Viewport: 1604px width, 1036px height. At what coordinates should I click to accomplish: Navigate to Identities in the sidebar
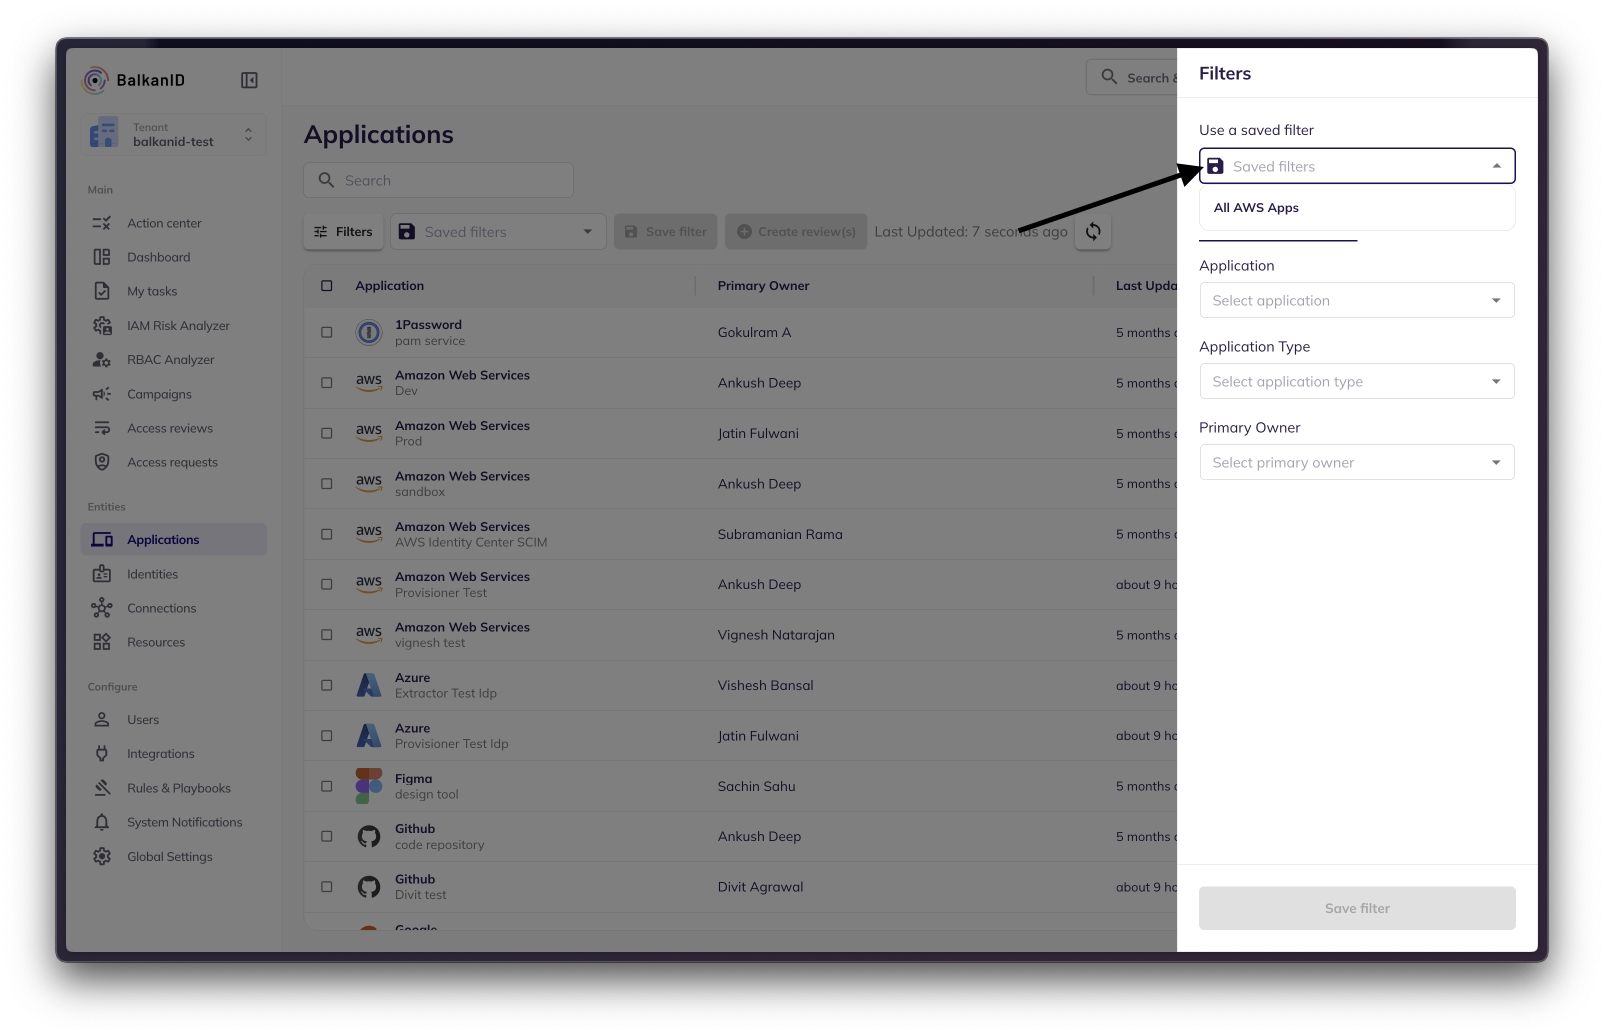152,574
